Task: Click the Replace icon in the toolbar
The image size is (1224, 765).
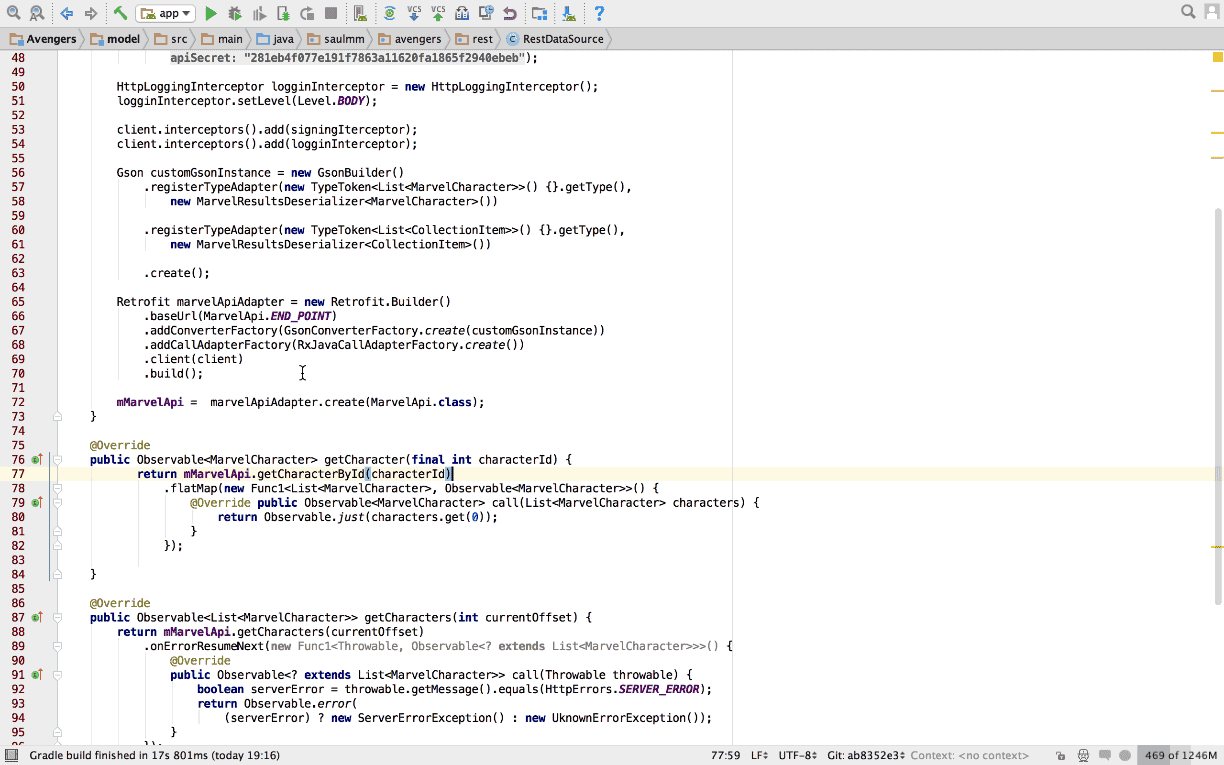Action: (x=36, y=13)
